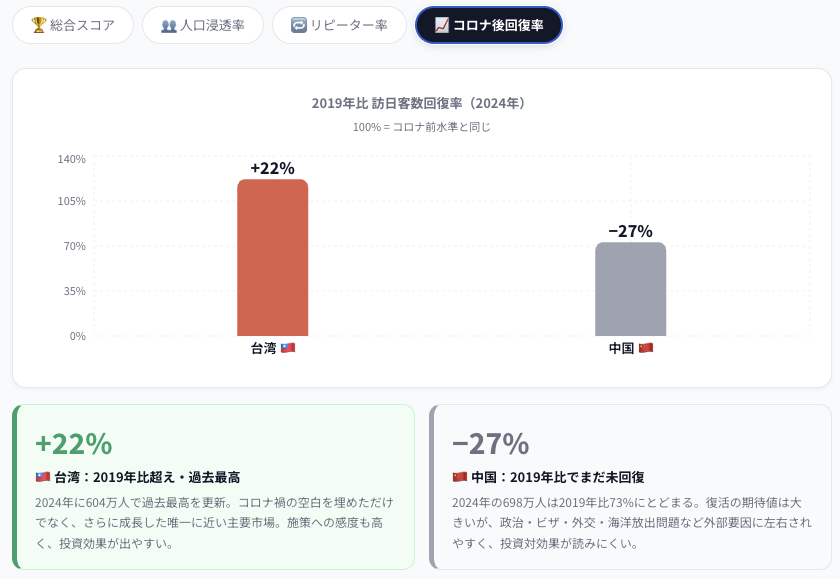This screenshot has height=579, width=840.
Task: Click the chart icon on コロナ後回復率
Action: [x=442, y=25]
